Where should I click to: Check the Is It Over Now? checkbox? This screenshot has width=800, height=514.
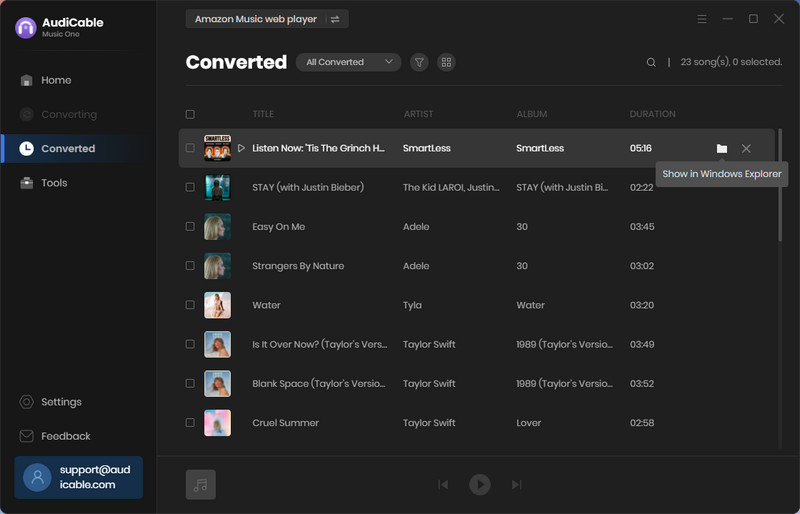coord(190,344)
